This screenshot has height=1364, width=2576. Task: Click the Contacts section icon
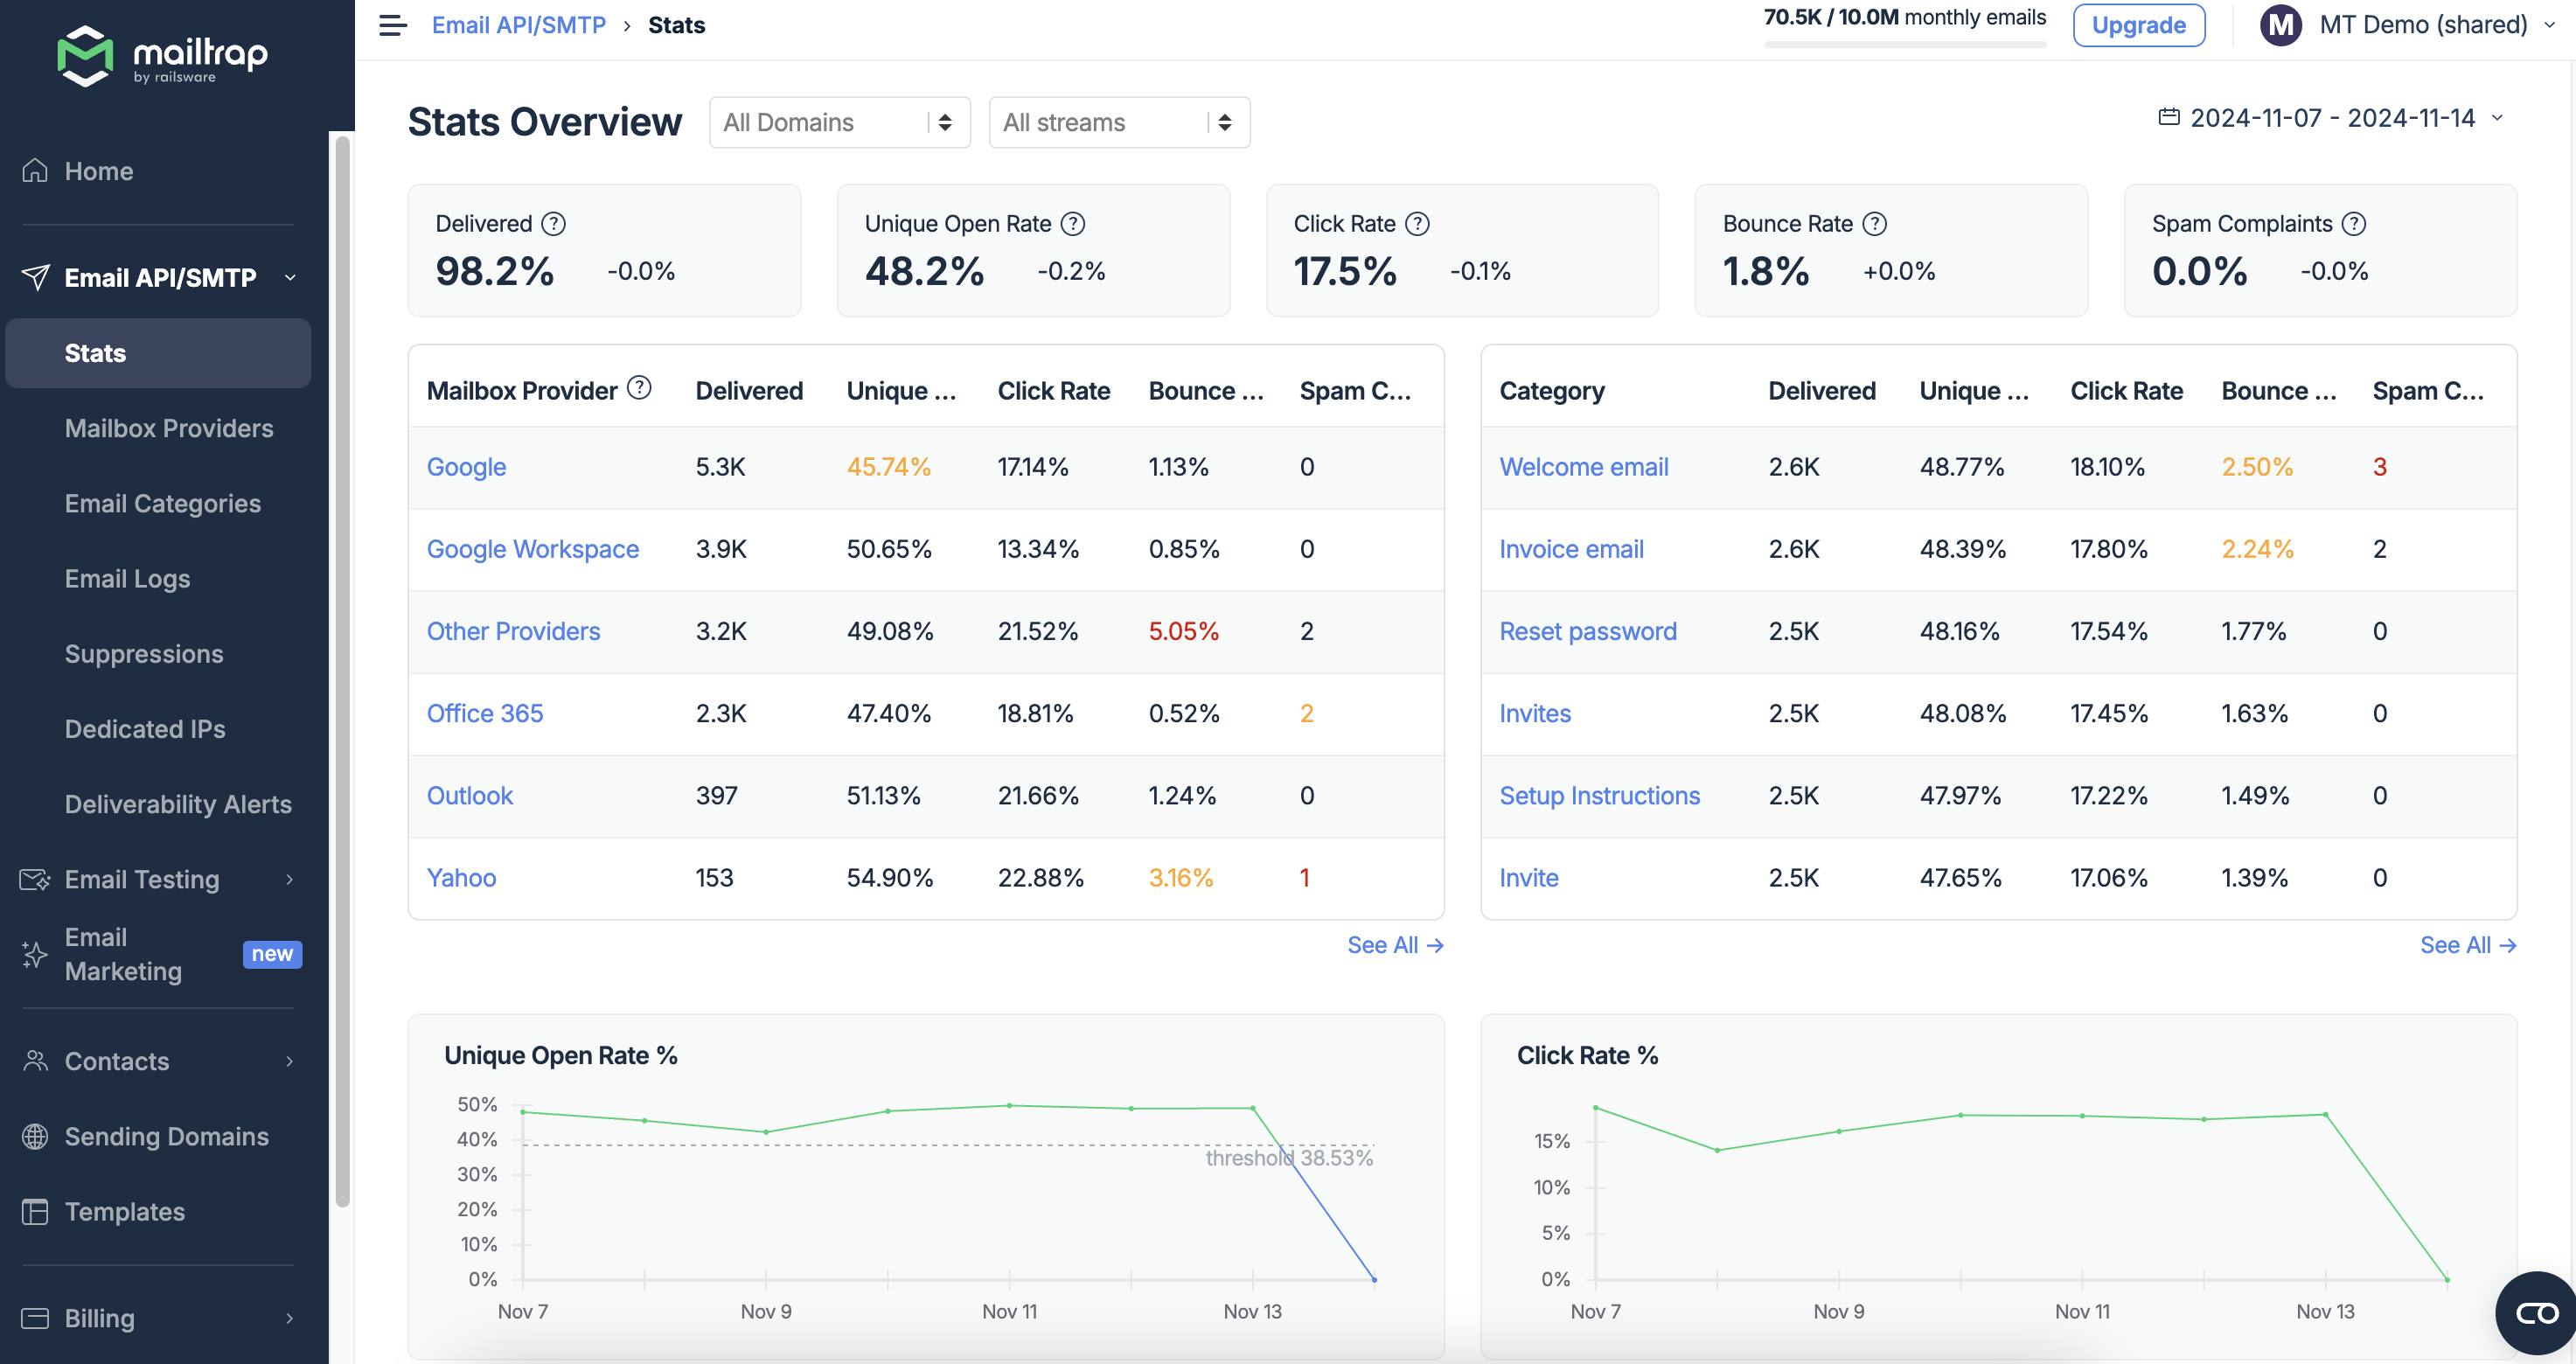pyautogui.click(x=36, y=1057)
